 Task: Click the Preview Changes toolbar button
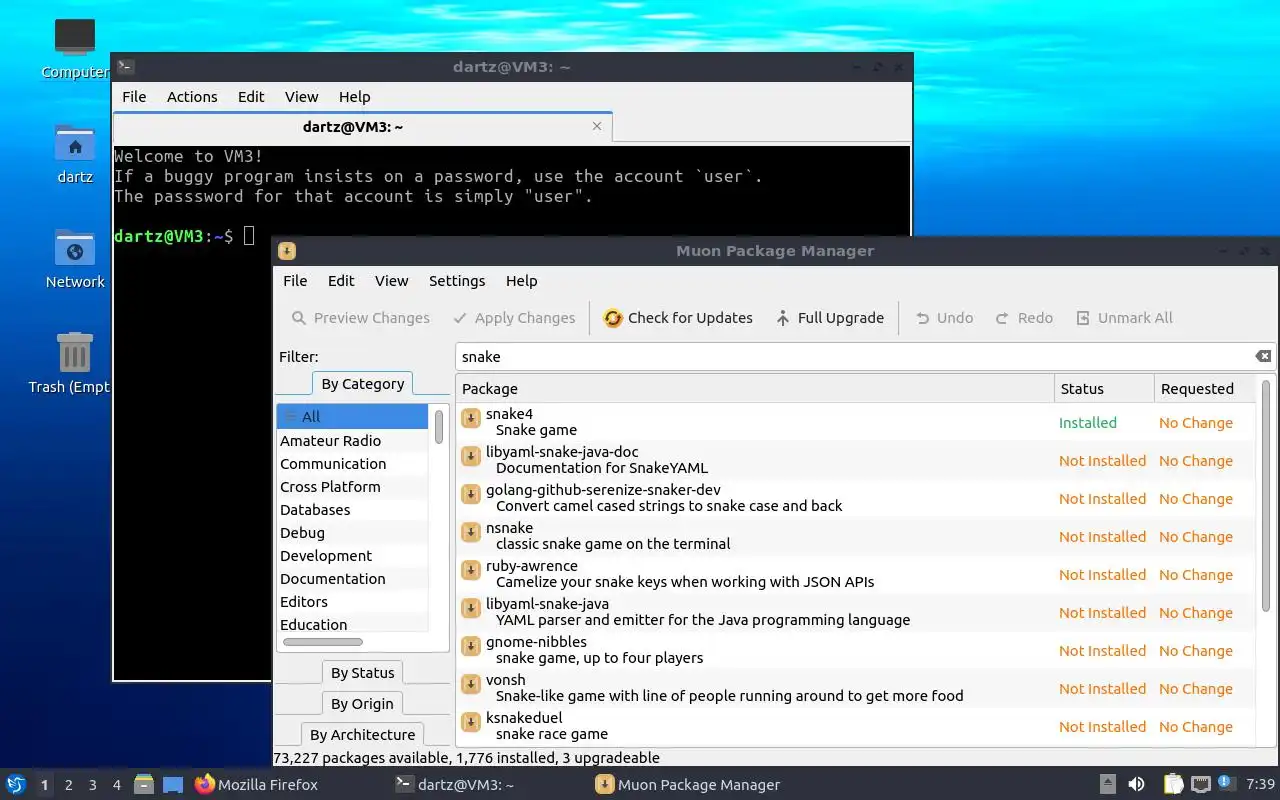[x=360, y=318]
